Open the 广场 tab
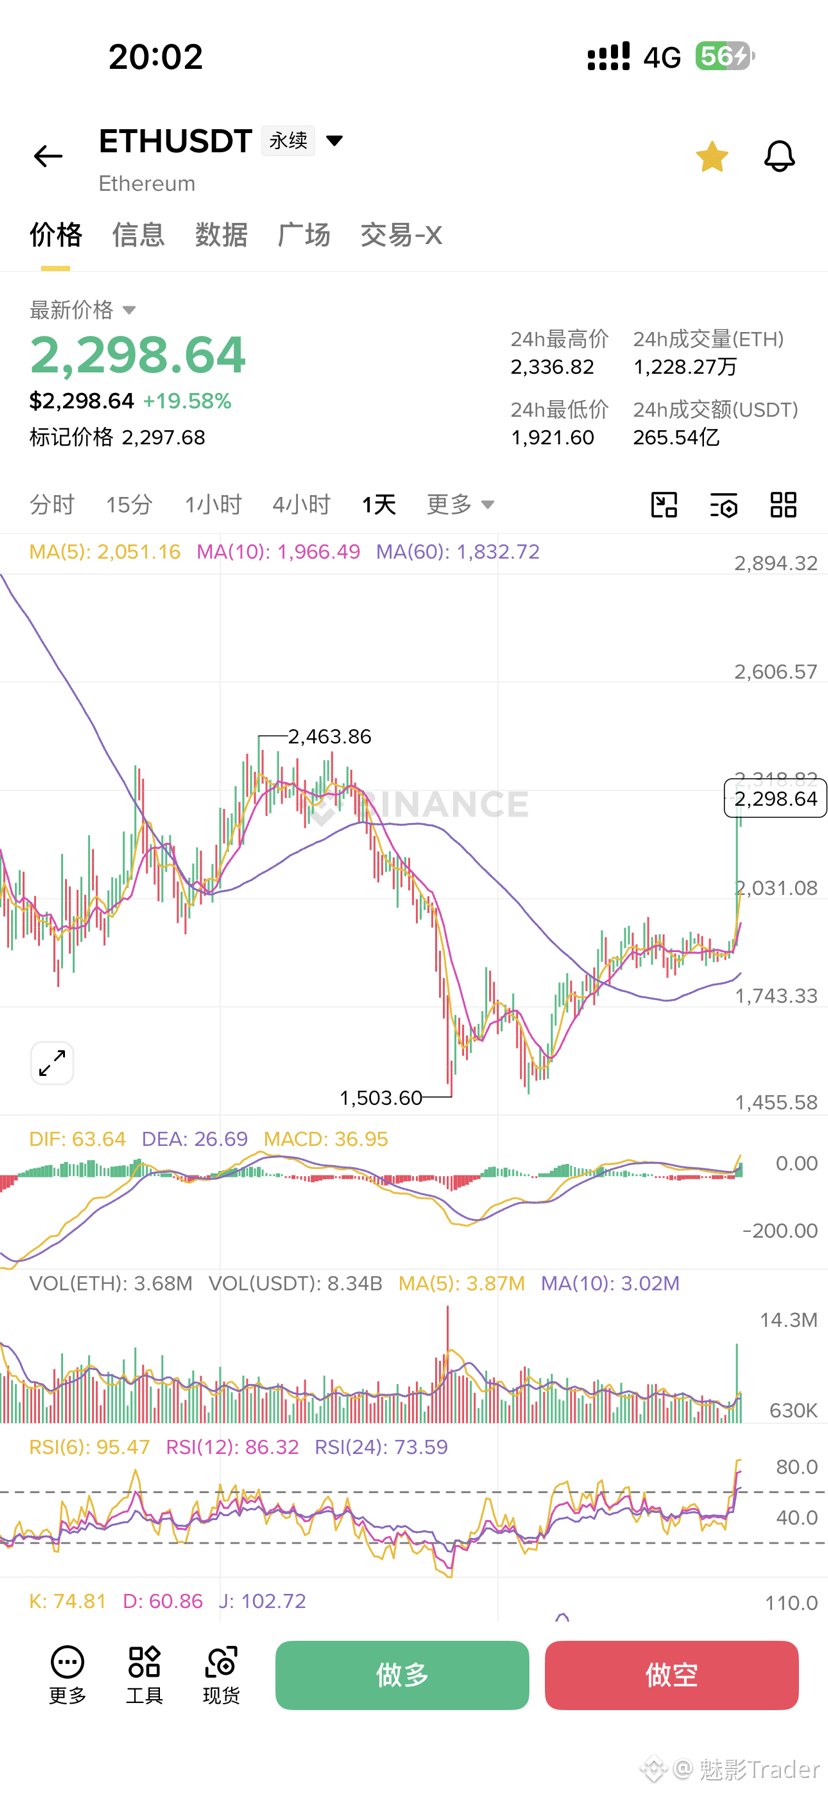This screenshot has height=1795, width=828. pos(304,235)
